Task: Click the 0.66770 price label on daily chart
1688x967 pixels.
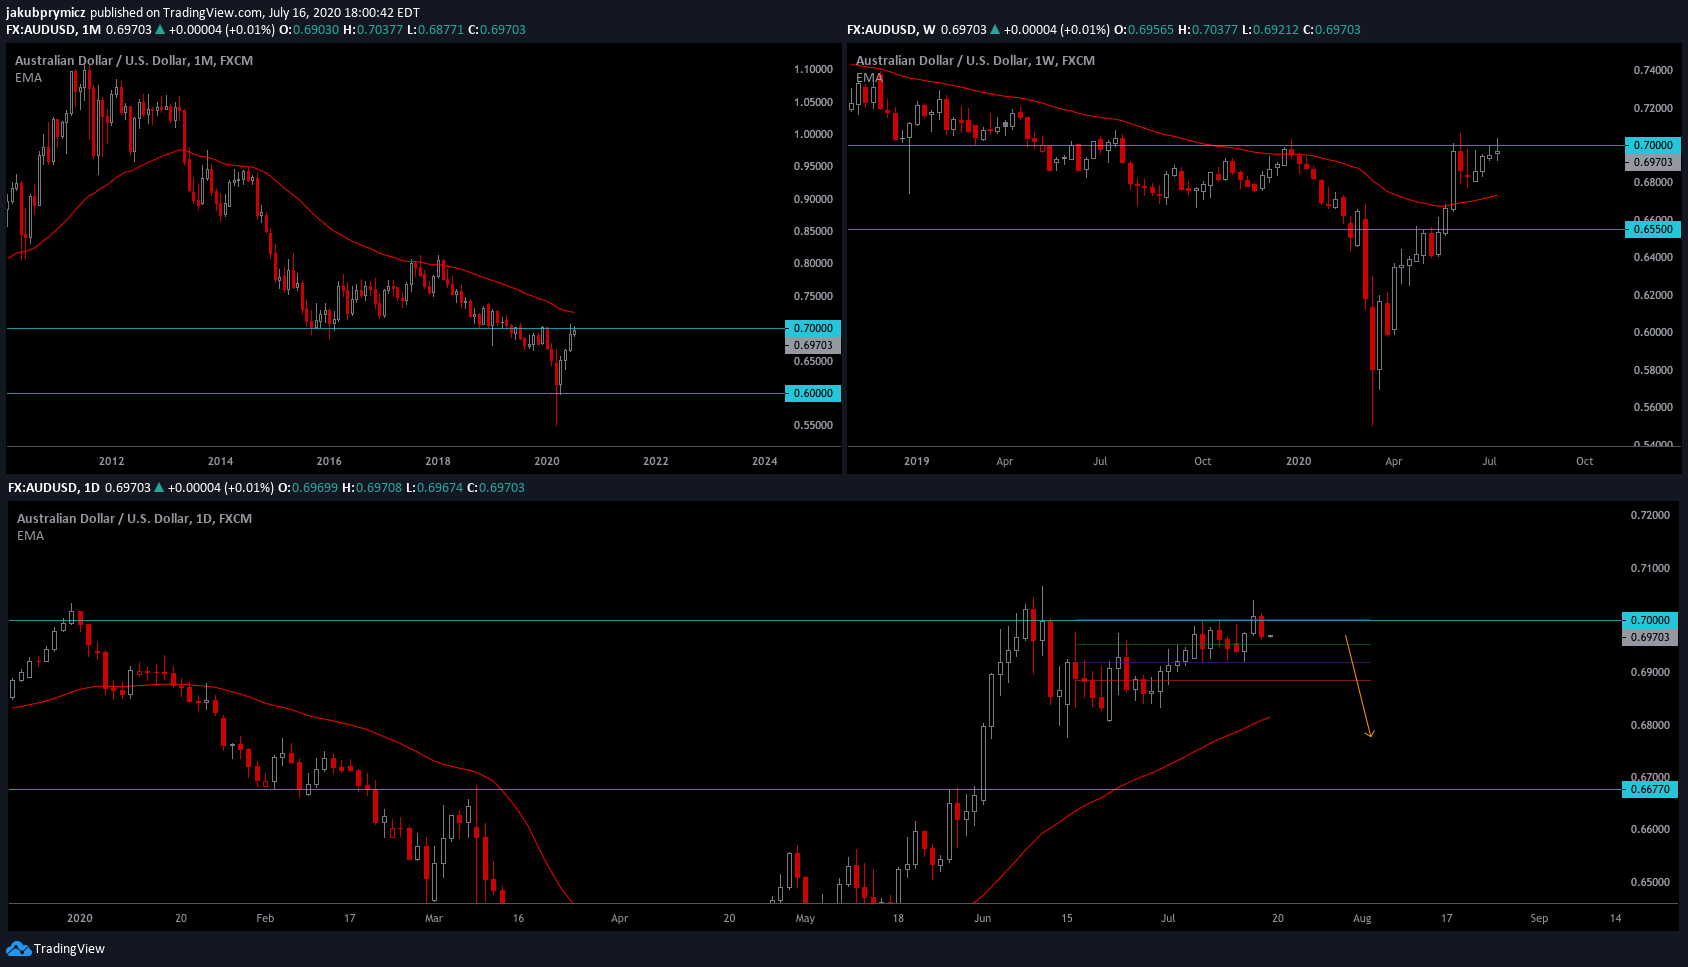Action: click(x=1650, y=789)
